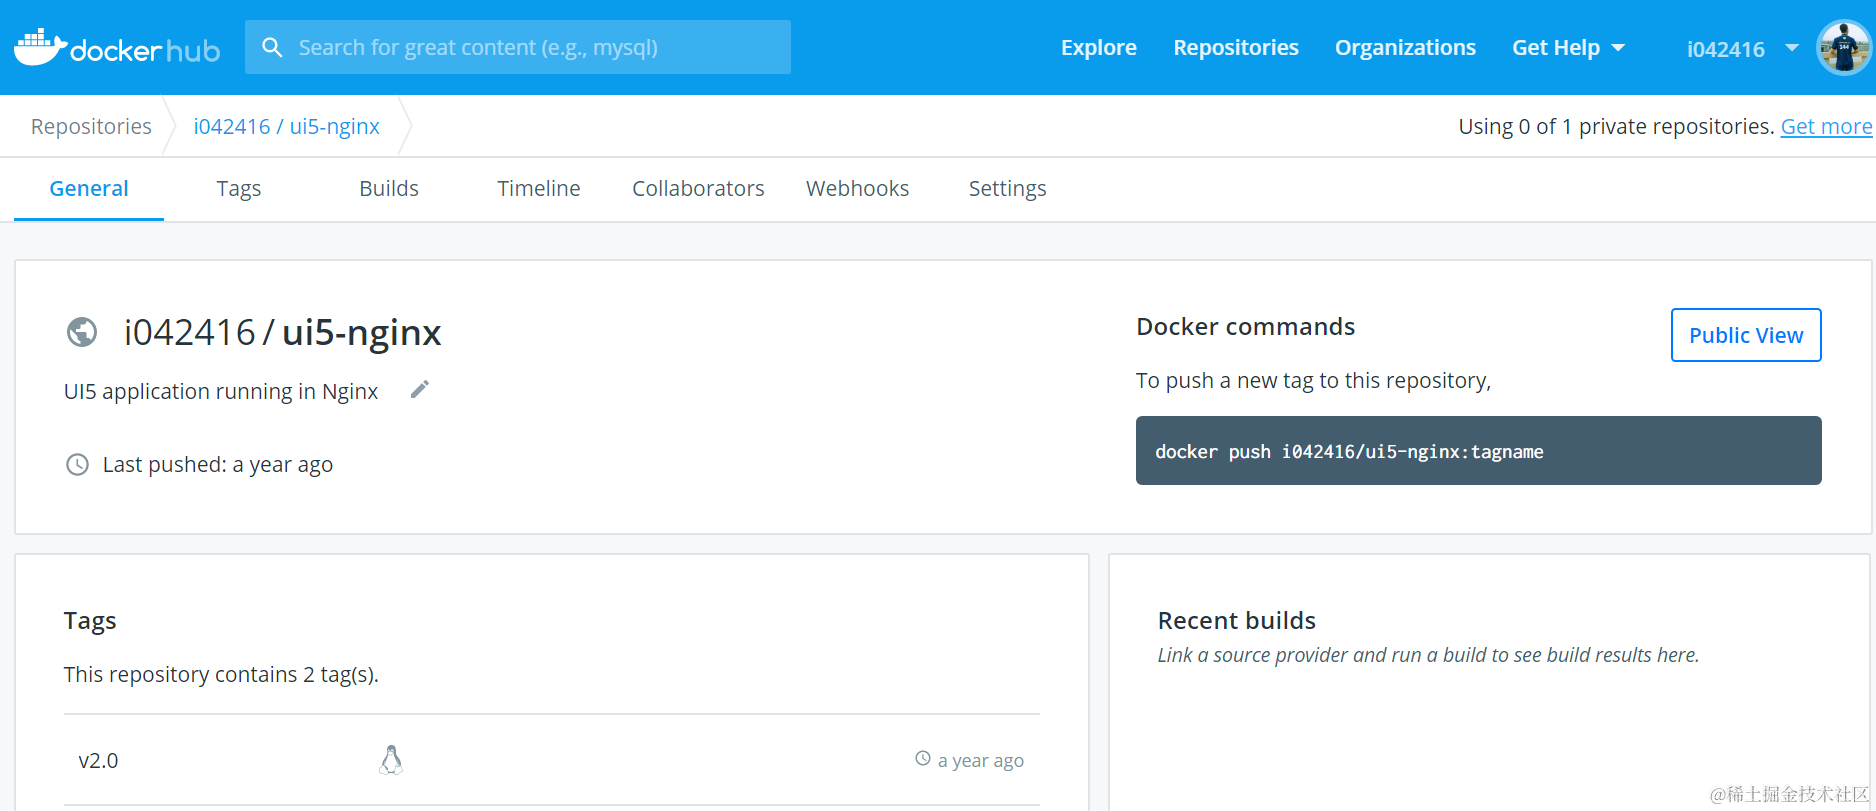Click the public globe icon beside repository name
This screenshot has height=811, width=1876.
coord(82,331)
